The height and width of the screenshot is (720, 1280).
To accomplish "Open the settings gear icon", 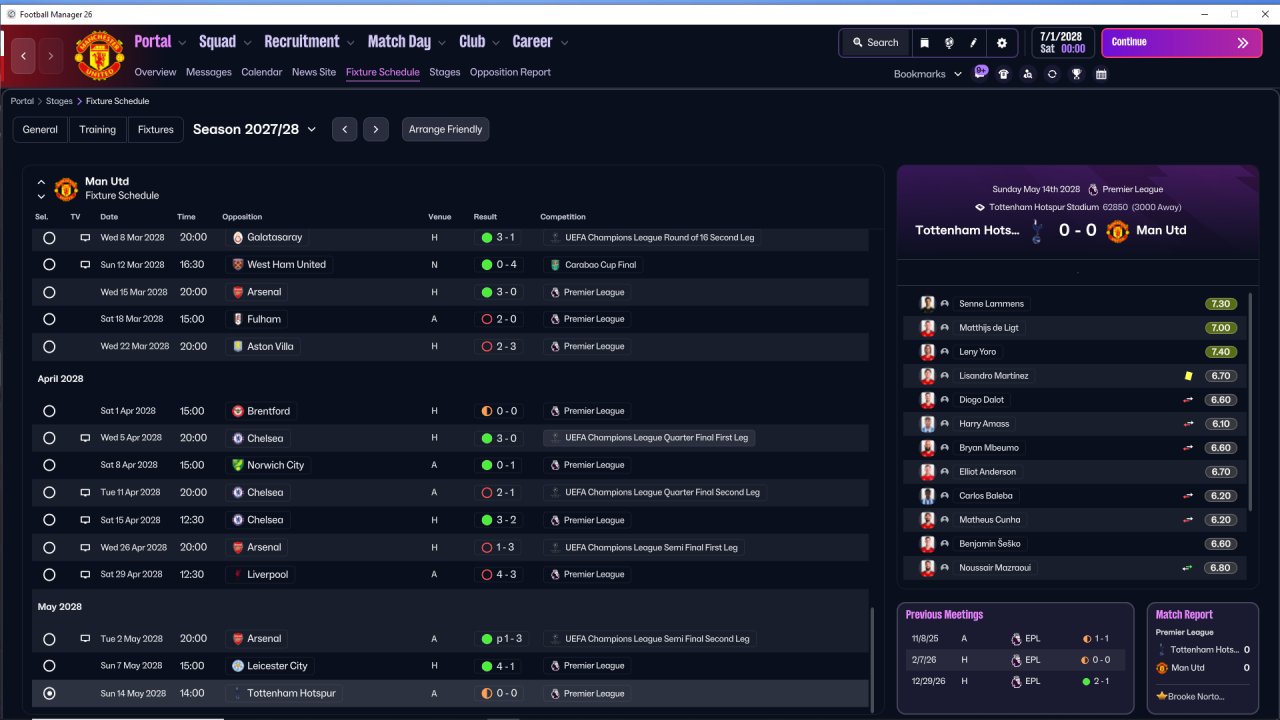I will pyautogui.click(x=1002, y=43).
